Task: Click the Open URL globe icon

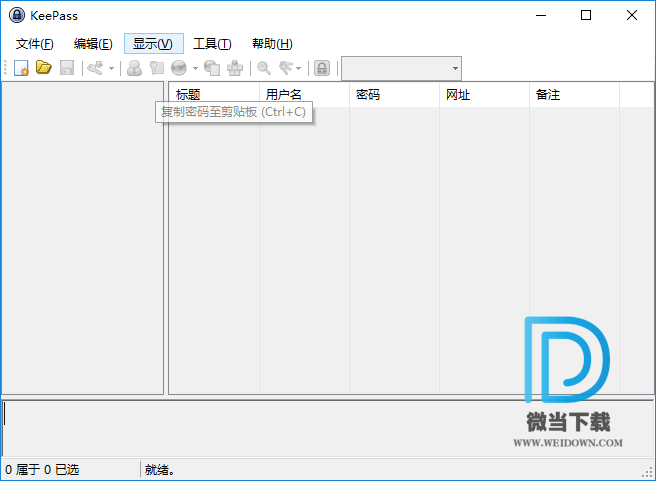Action: pos(178,68)
